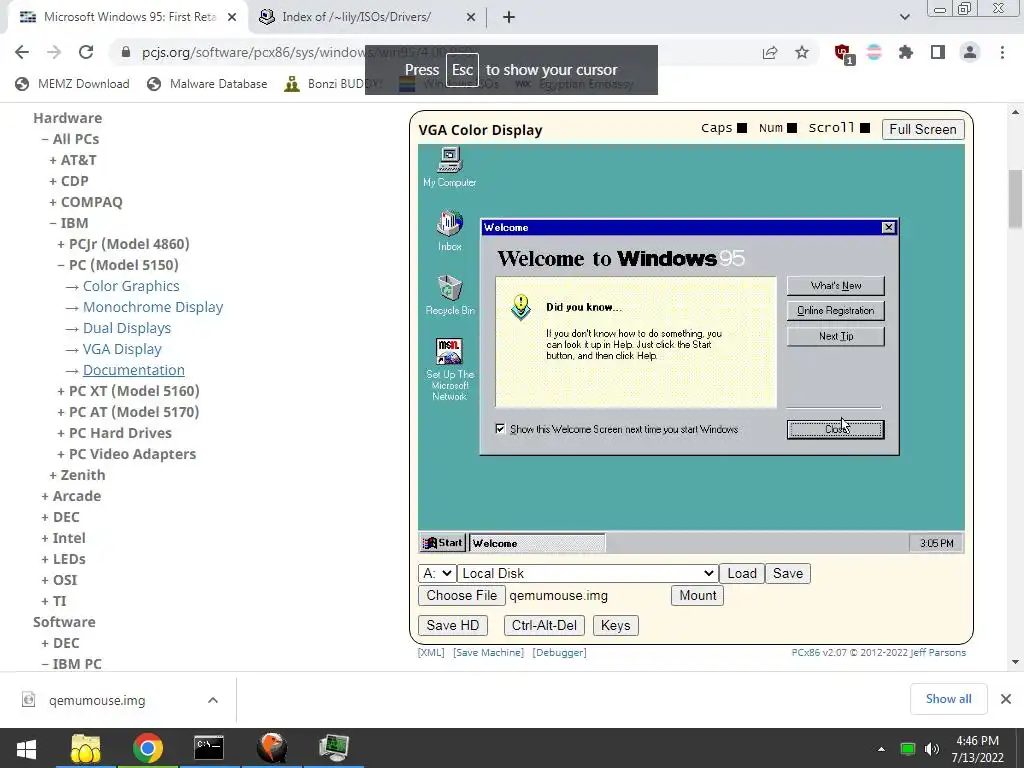This screenshot has width=1024, height=768.
Task: Open Windows Start menu on host taskbar
Action: click(26, 748)
